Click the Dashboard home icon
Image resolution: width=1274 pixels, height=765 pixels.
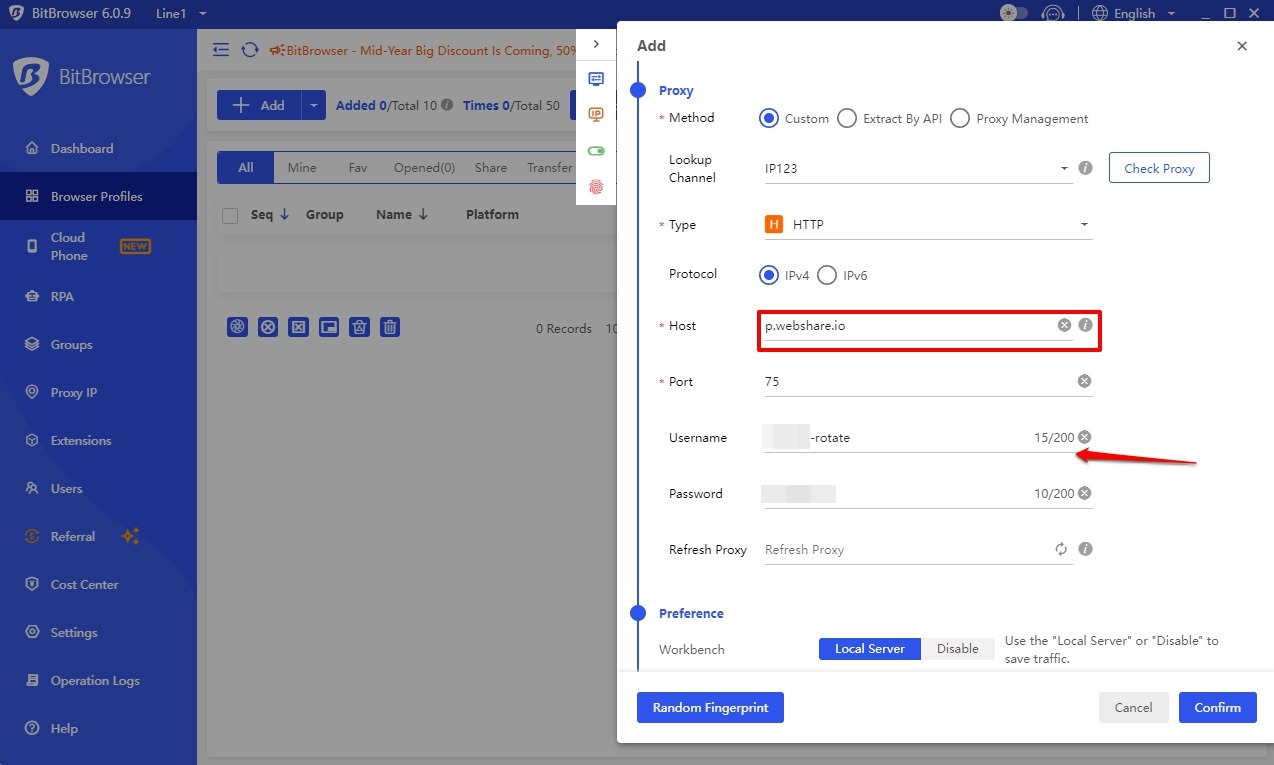(x=32, y=148)
